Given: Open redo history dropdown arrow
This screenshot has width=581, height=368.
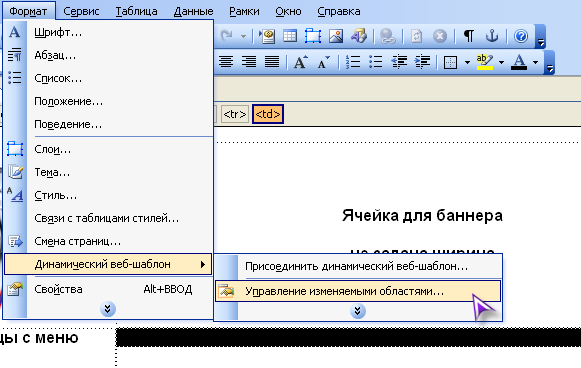Looking at the screenshot, I should [243, 36].
